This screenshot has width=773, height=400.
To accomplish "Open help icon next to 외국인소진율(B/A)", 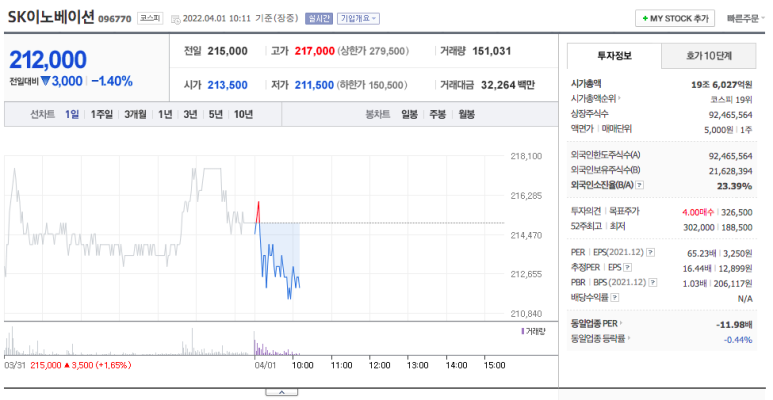I will point(640,185).
